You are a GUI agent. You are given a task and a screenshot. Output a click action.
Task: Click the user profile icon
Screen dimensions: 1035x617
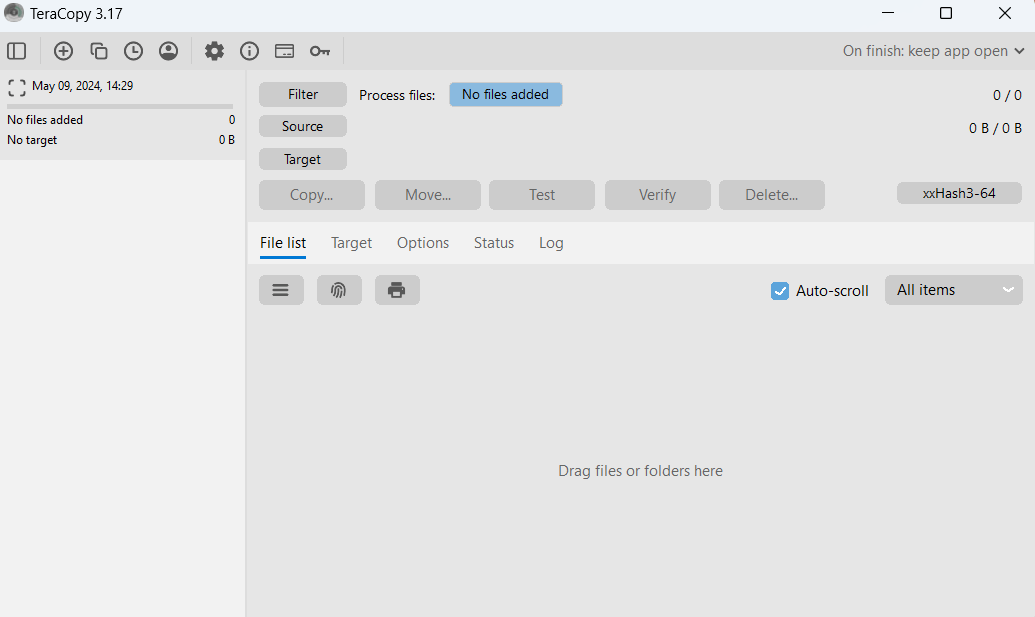point(168,51)
